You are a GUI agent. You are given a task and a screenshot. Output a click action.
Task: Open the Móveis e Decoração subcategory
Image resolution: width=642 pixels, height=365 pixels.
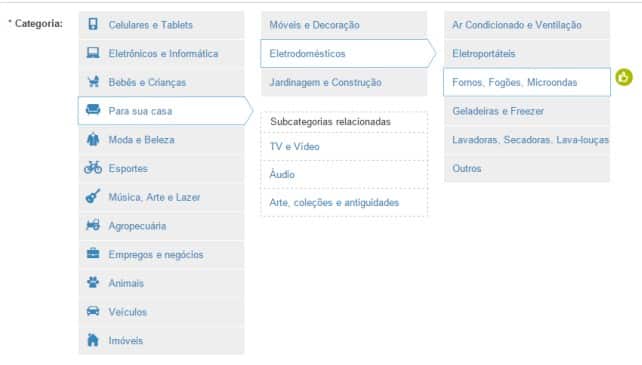(344, 25)
